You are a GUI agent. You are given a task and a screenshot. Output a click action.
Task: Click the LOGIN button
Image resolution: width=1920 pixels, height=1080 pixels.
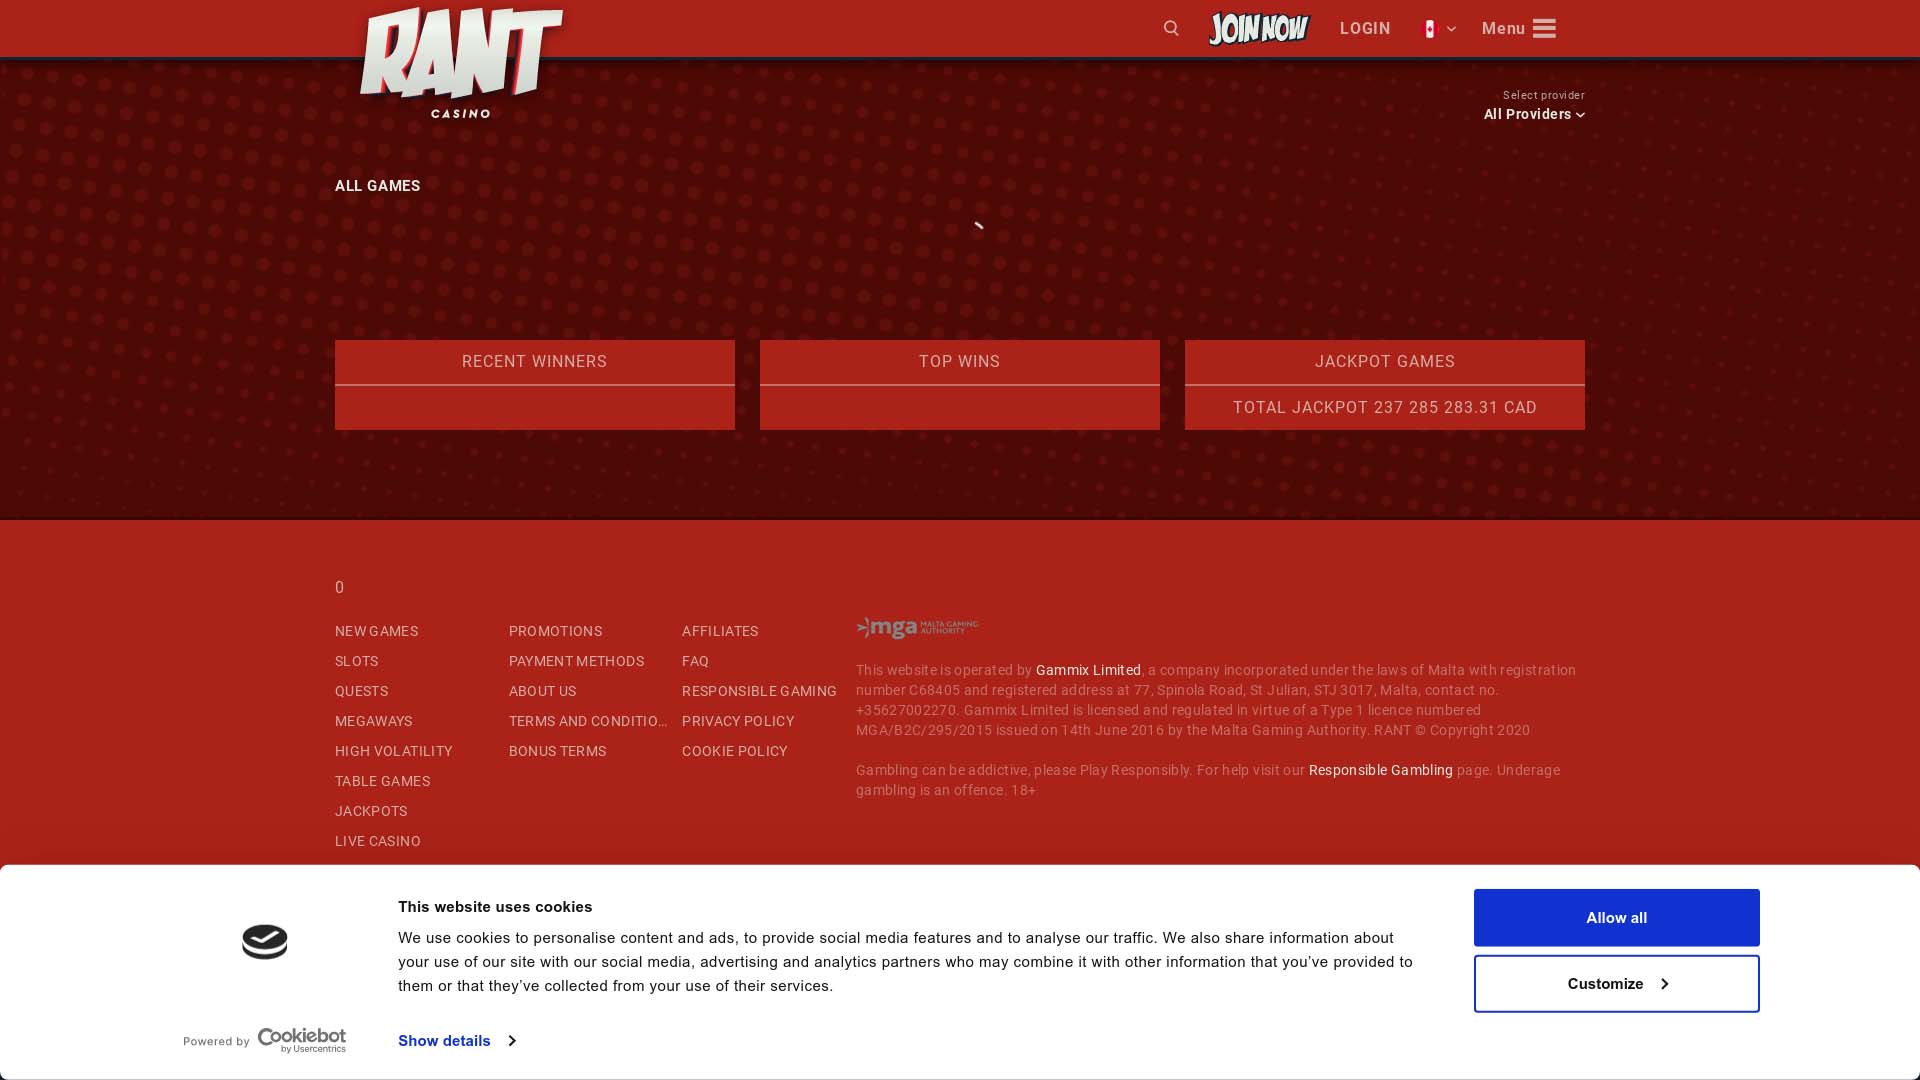[1364, 28]
